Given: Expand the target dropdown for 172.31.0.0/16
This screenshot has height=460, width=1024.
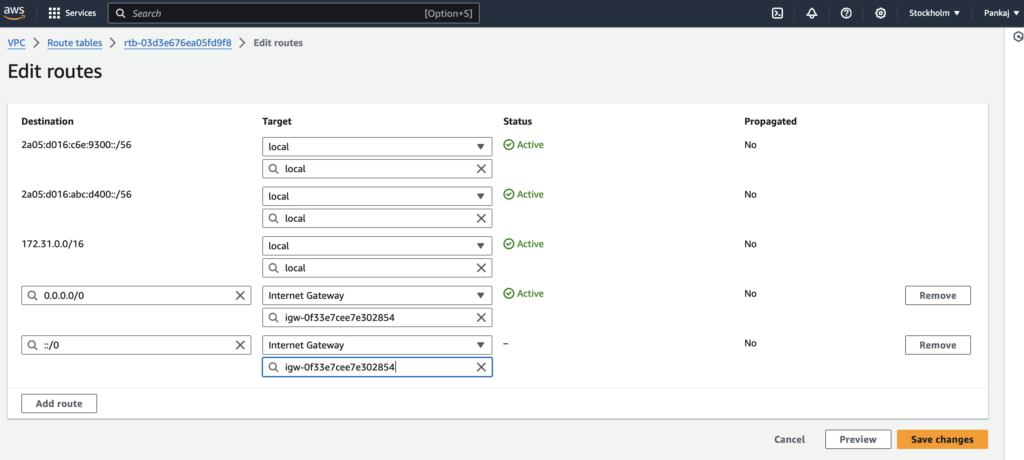Looking at the screenshot, I should [377, 246].
